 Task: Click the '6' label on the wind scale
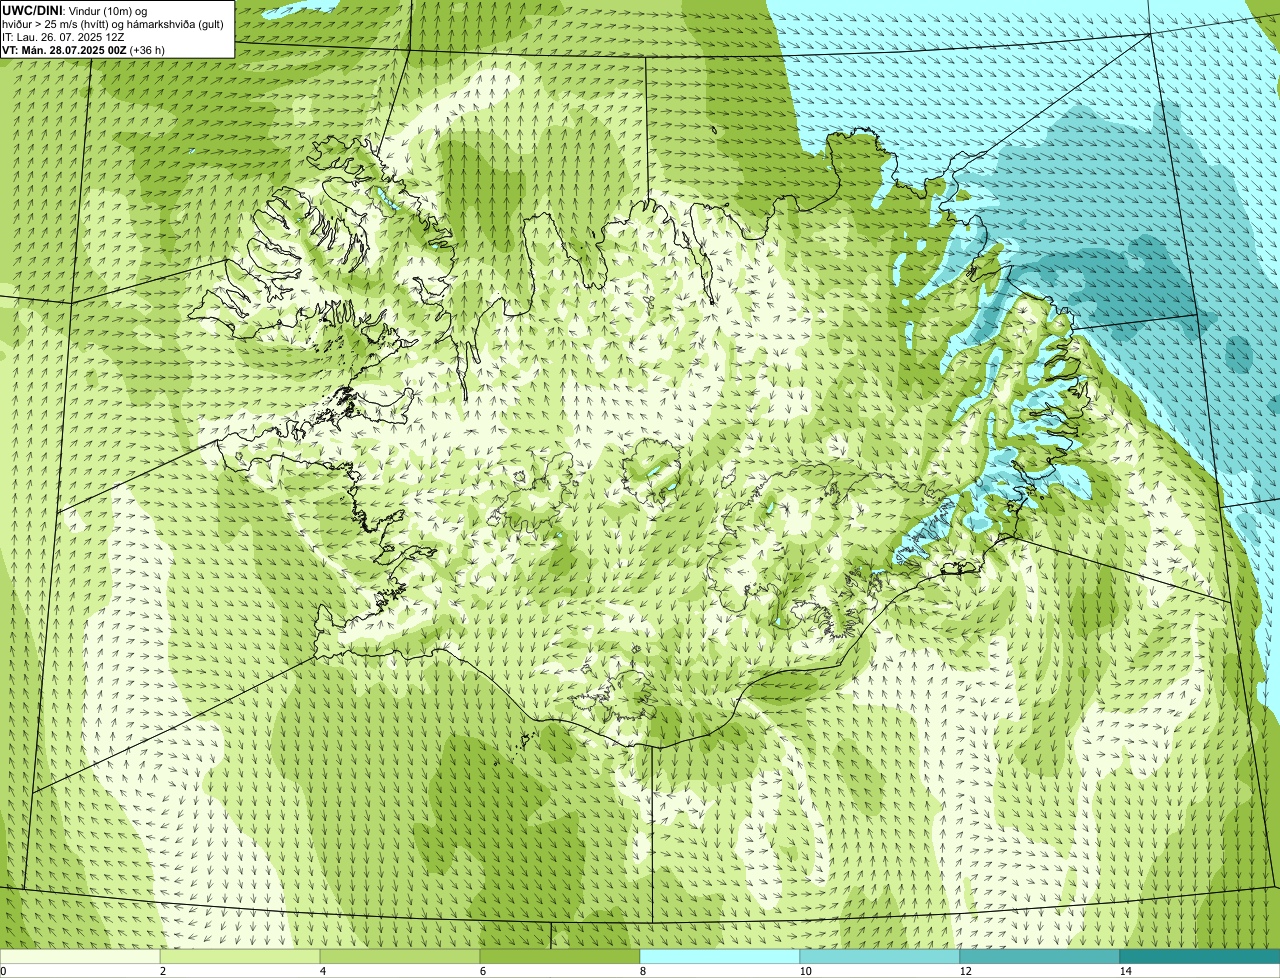pyautogui.click(x=482, y=971)
